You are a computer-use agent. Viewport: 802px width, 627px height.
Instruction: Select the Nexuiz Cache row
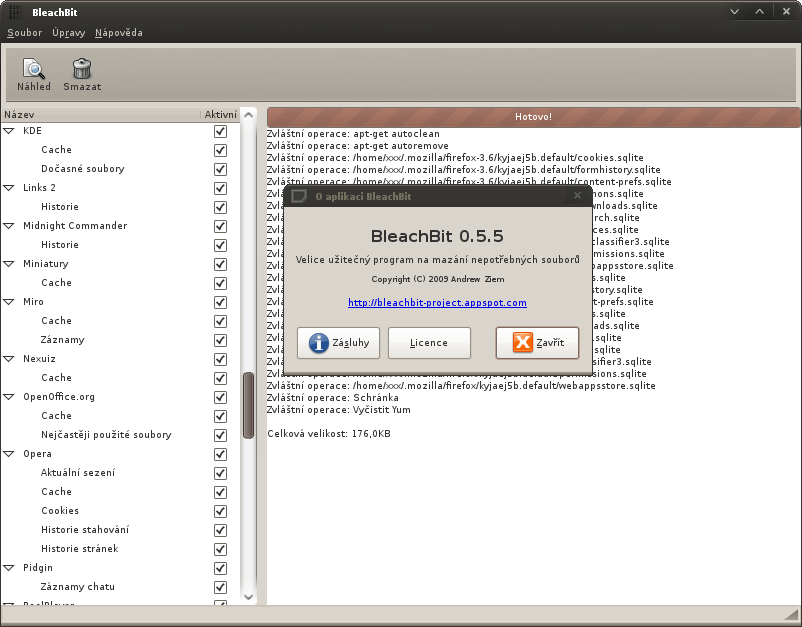(120, 378)
